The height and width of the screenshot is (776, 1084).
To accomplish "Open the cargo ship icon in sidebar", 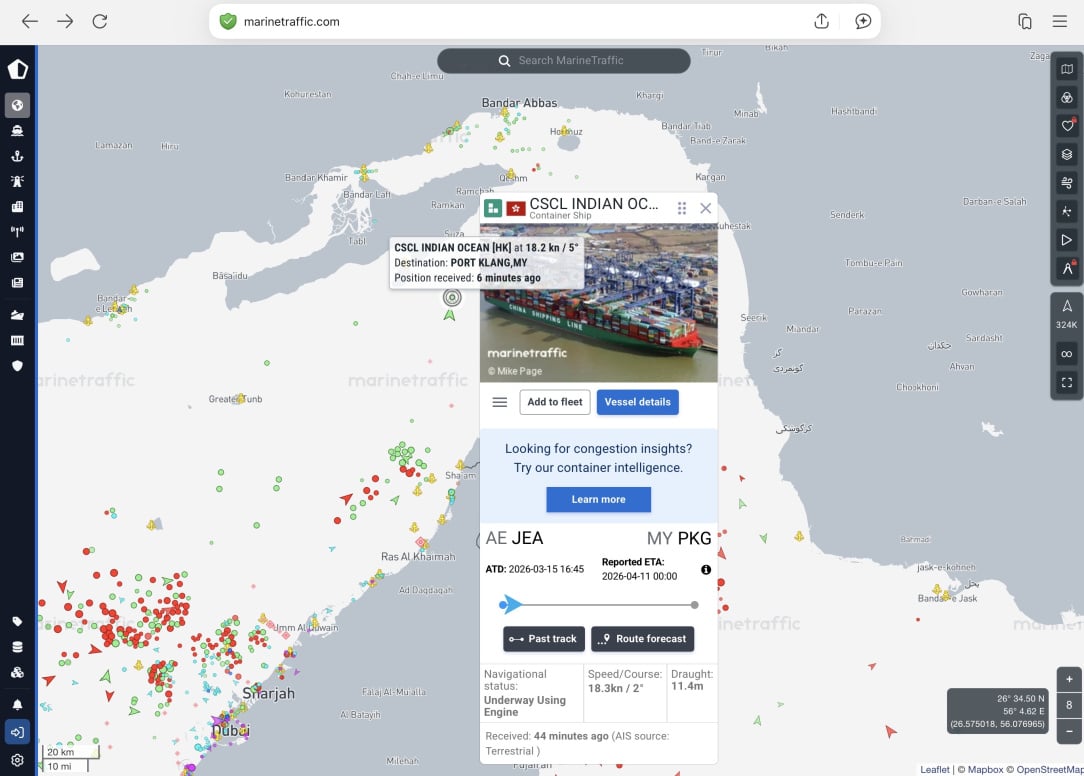I will click(x=17, y=315).
